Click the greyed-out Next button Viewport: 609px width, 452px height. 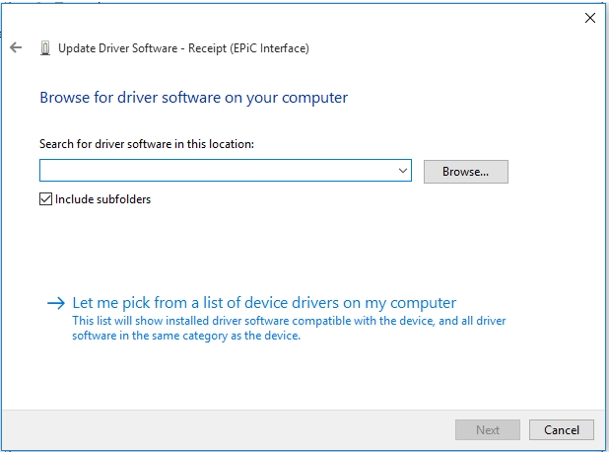(487, 430)
